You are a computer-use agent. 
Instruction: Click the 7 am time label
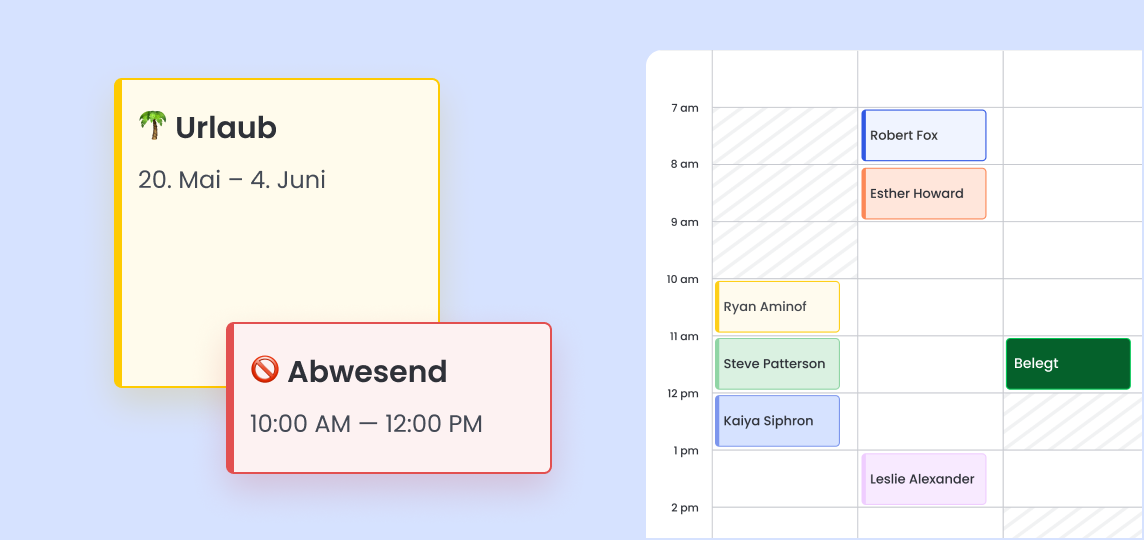click(x=685, y=108)
